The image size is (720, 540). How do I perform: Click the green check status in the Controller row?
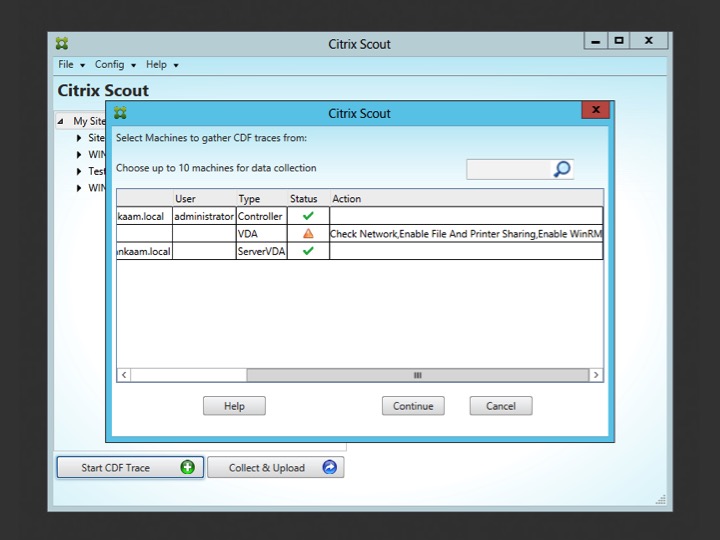click(308, 215)
